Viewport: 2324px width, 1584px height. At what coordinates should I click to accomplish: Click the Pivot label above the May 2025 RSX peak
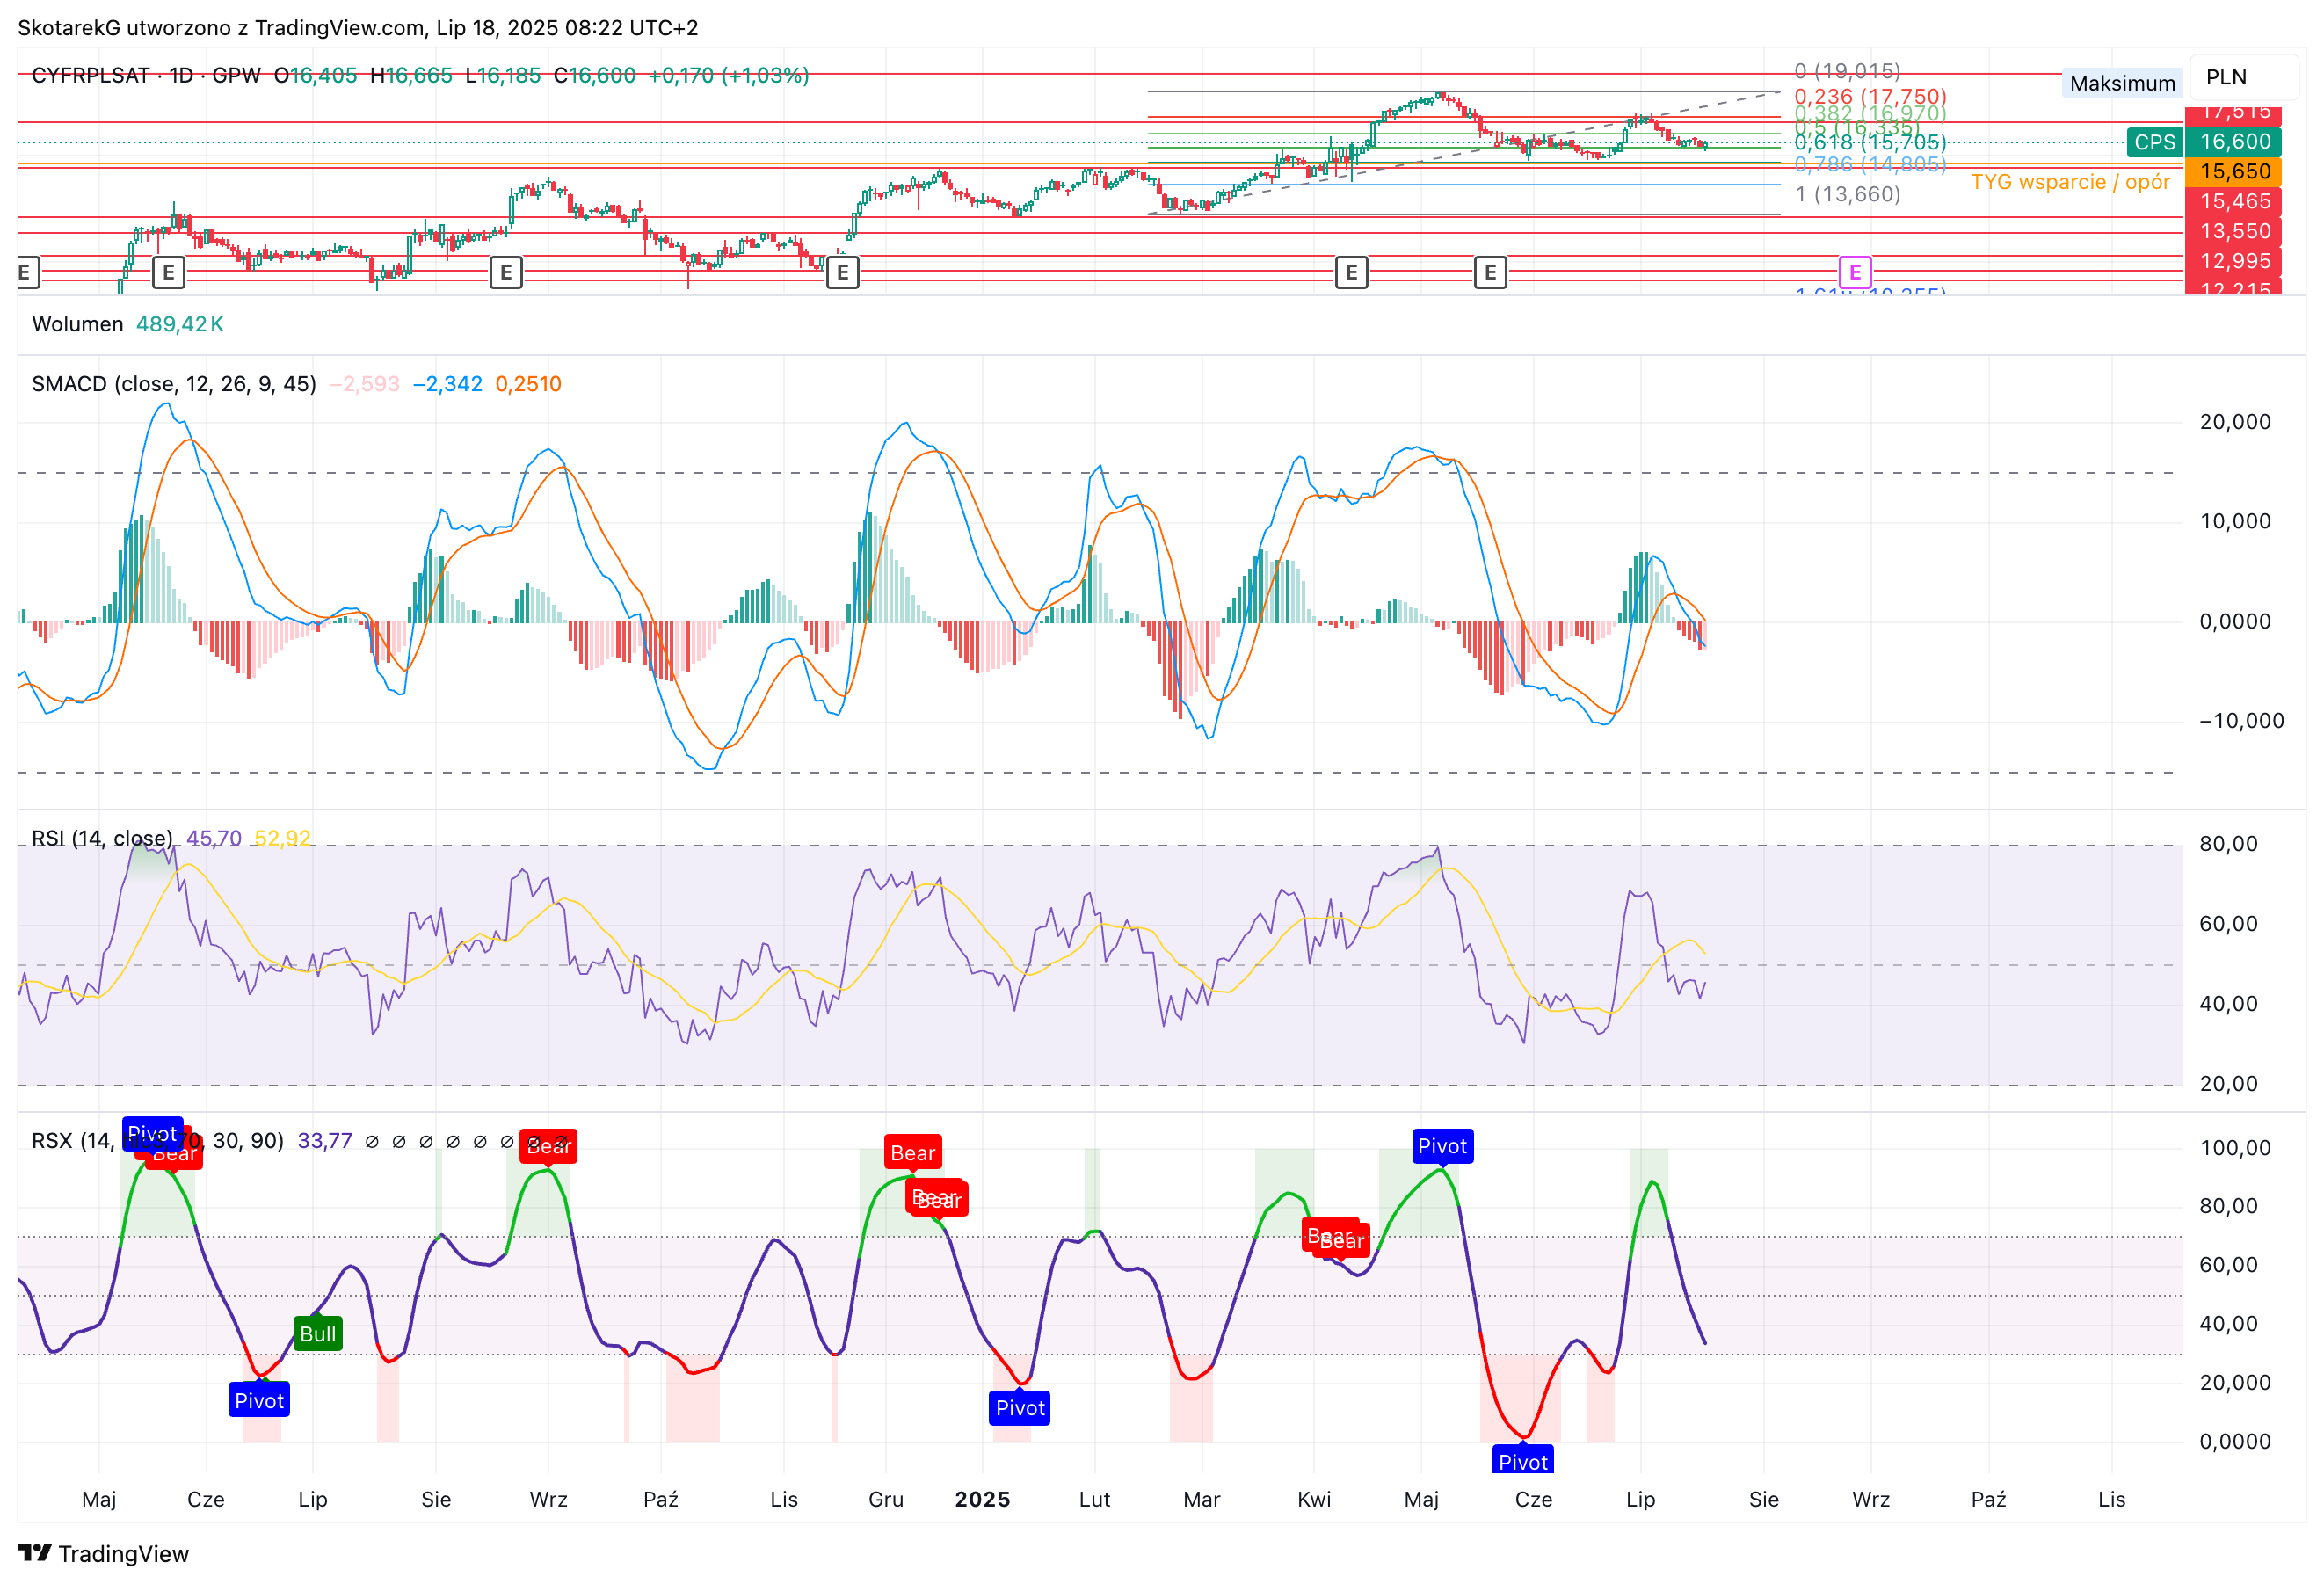(1442, 1146)
